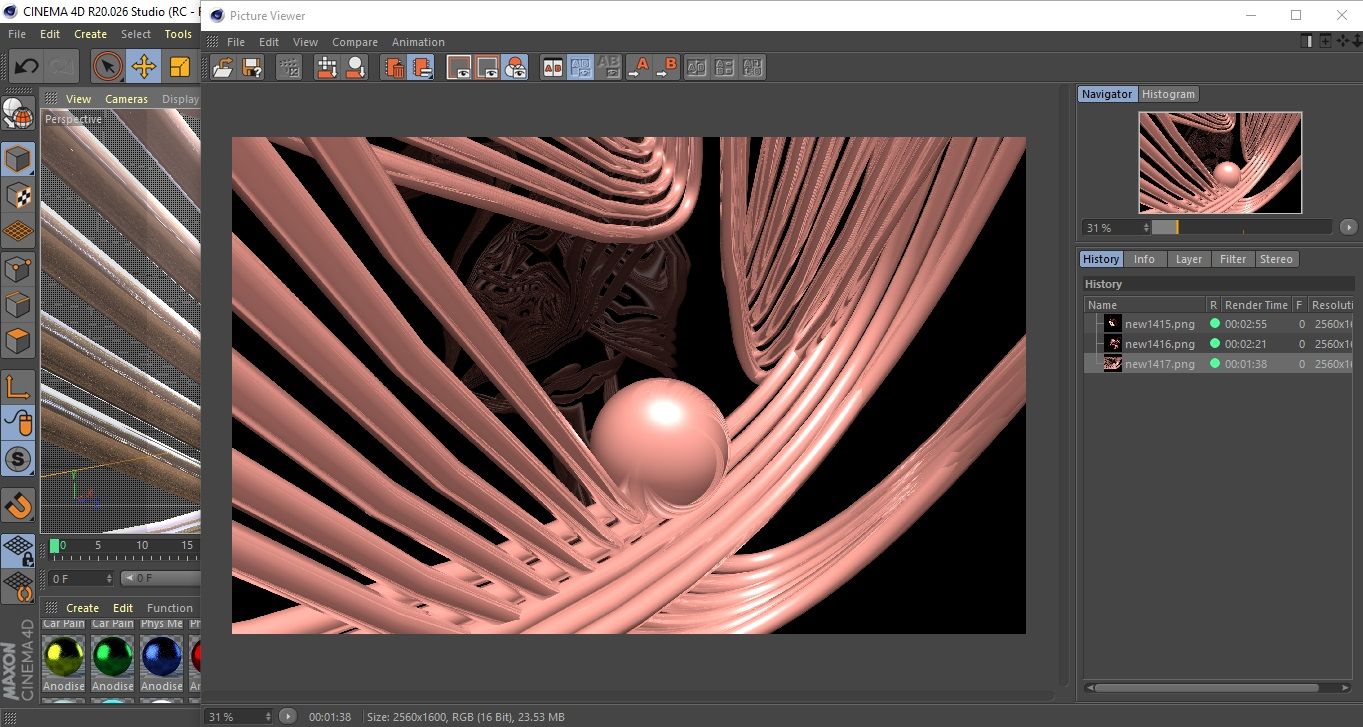
Task: Click the Navigator zoom percent spinner arrows
Action: pyautogui.click(x=1145, y=228)
